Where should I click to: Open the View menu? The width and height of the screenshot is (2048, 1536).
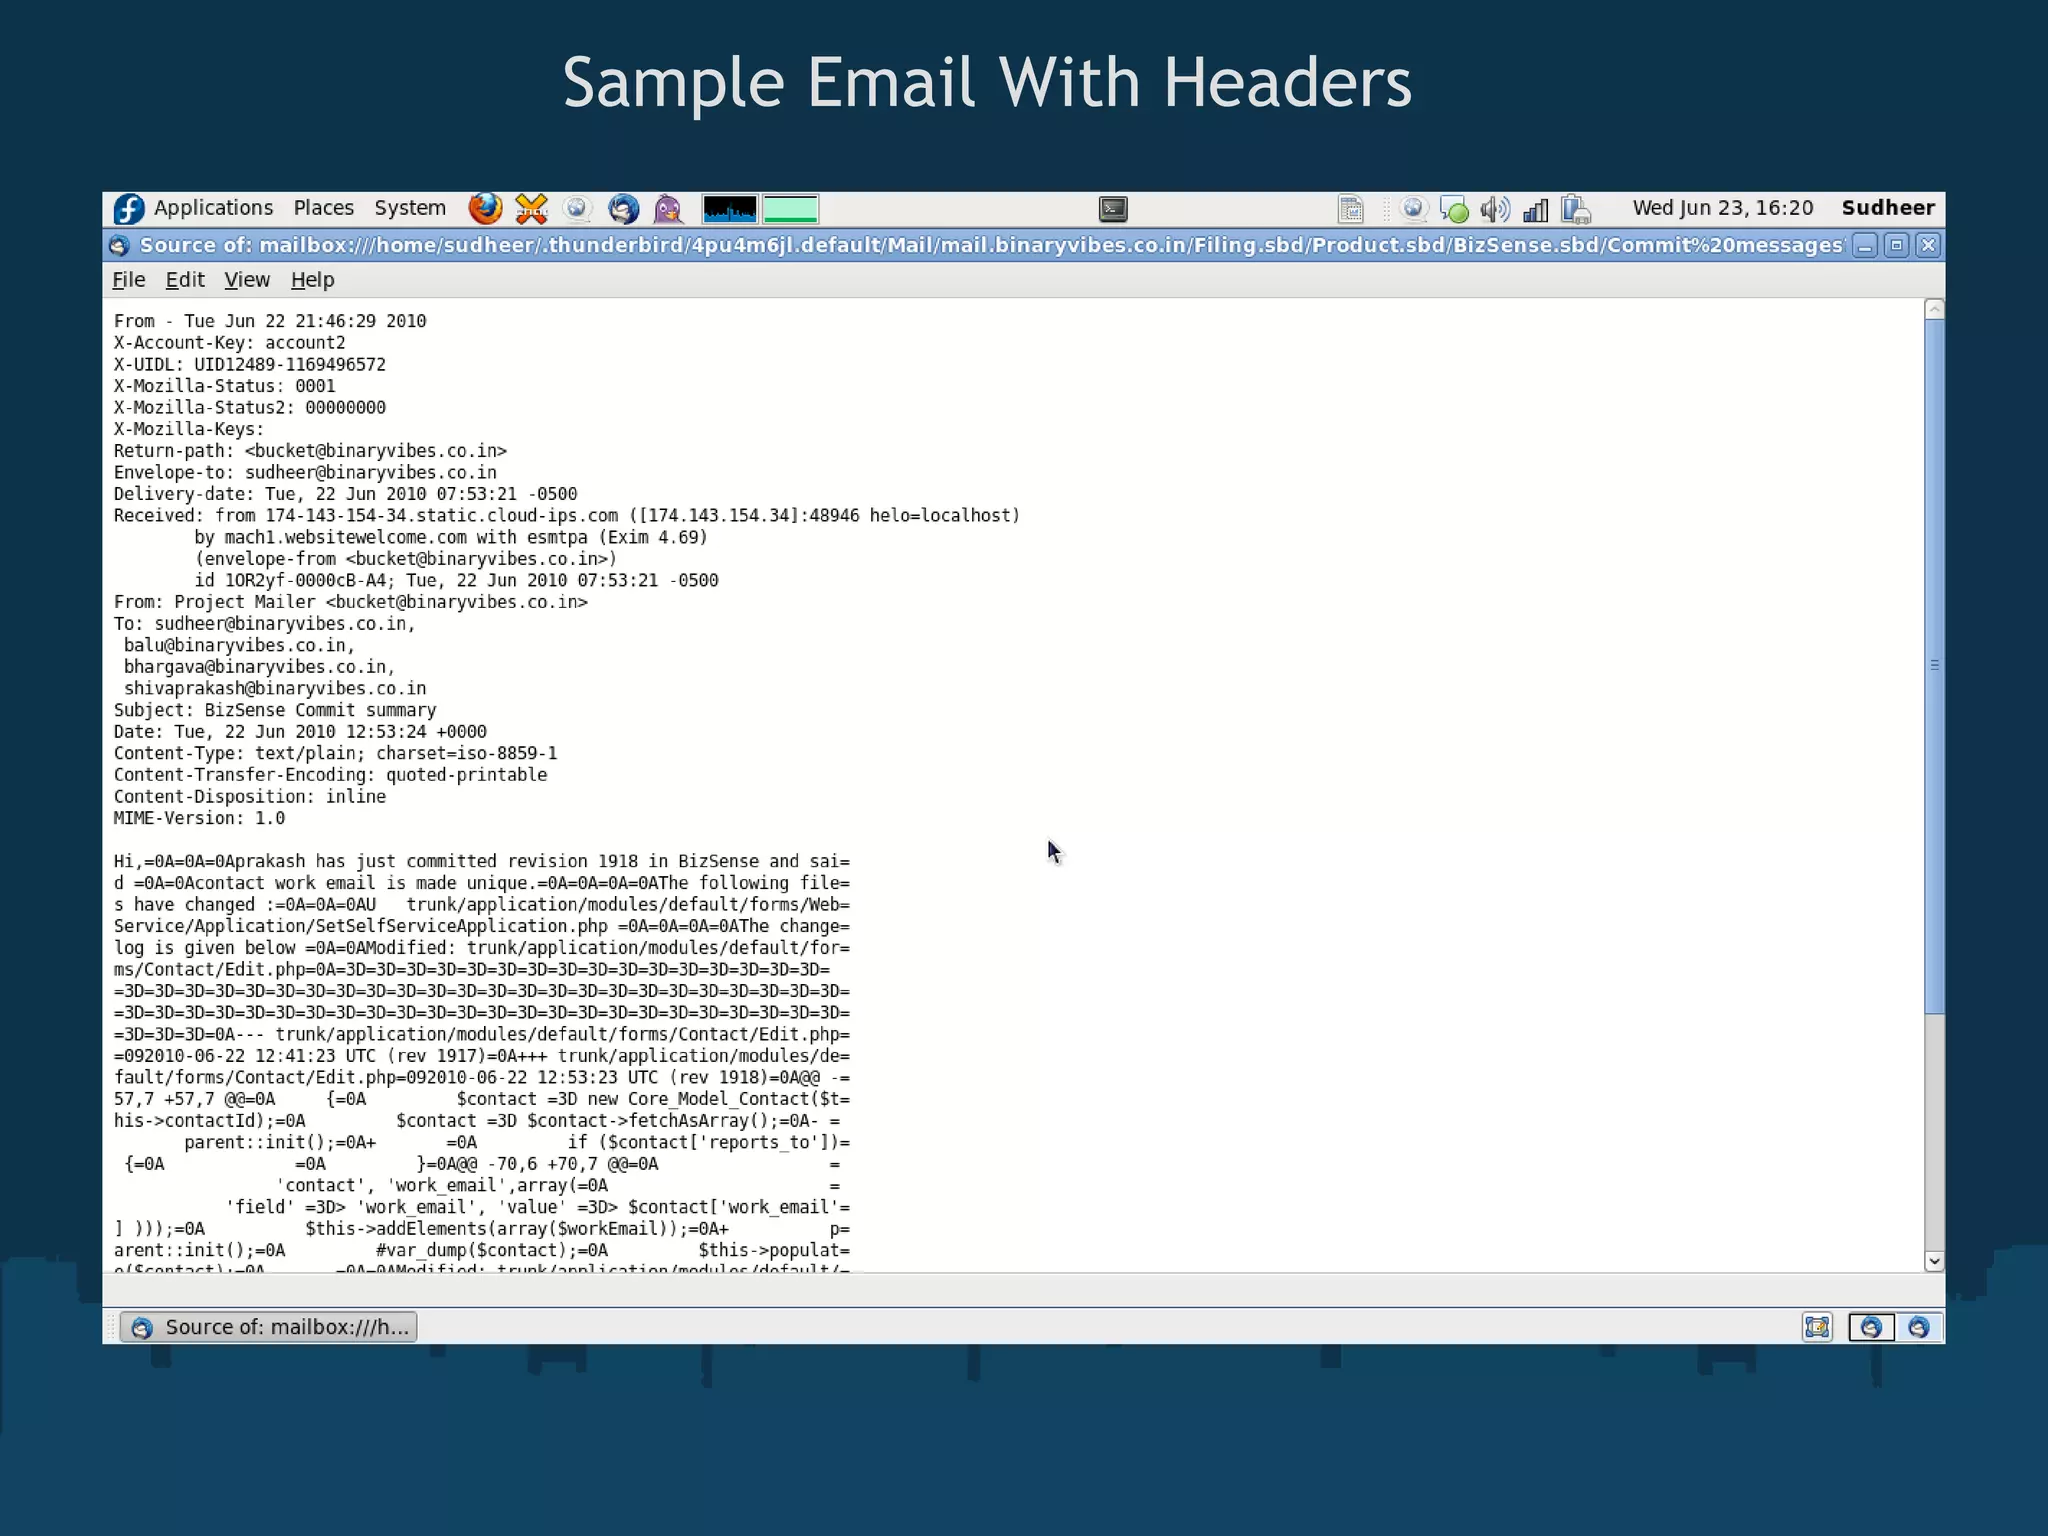pos(246,280)
